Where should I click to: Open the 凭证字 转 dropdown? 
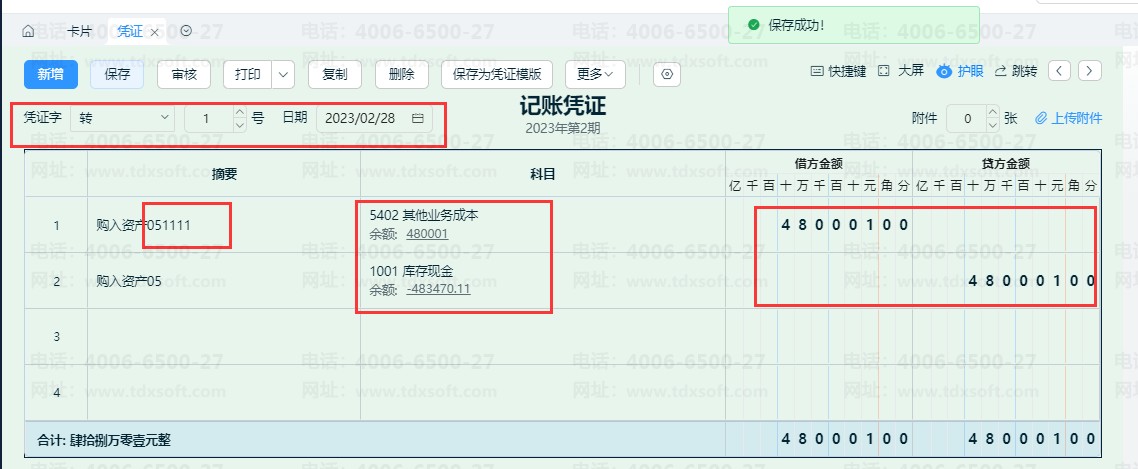pos(123,118)
